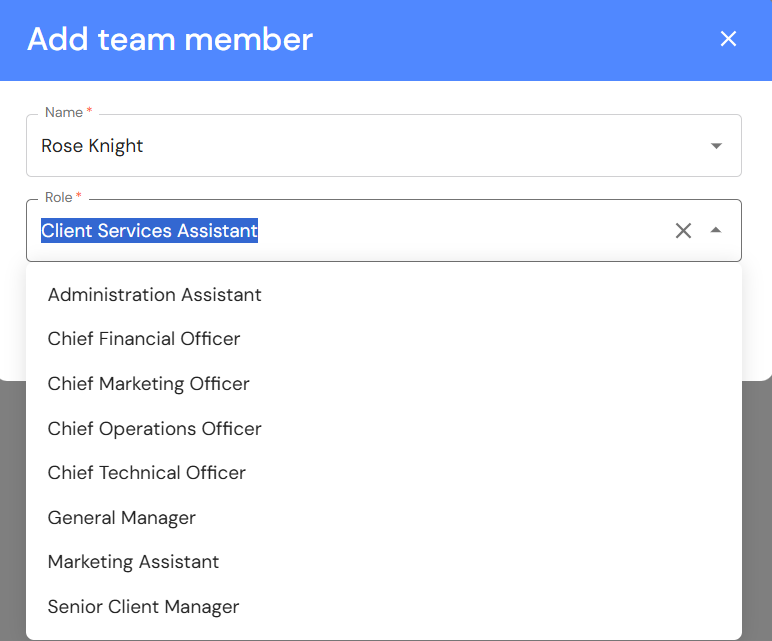
Task: Choose Chief Financial Officer option
Action: click(144, 339)
